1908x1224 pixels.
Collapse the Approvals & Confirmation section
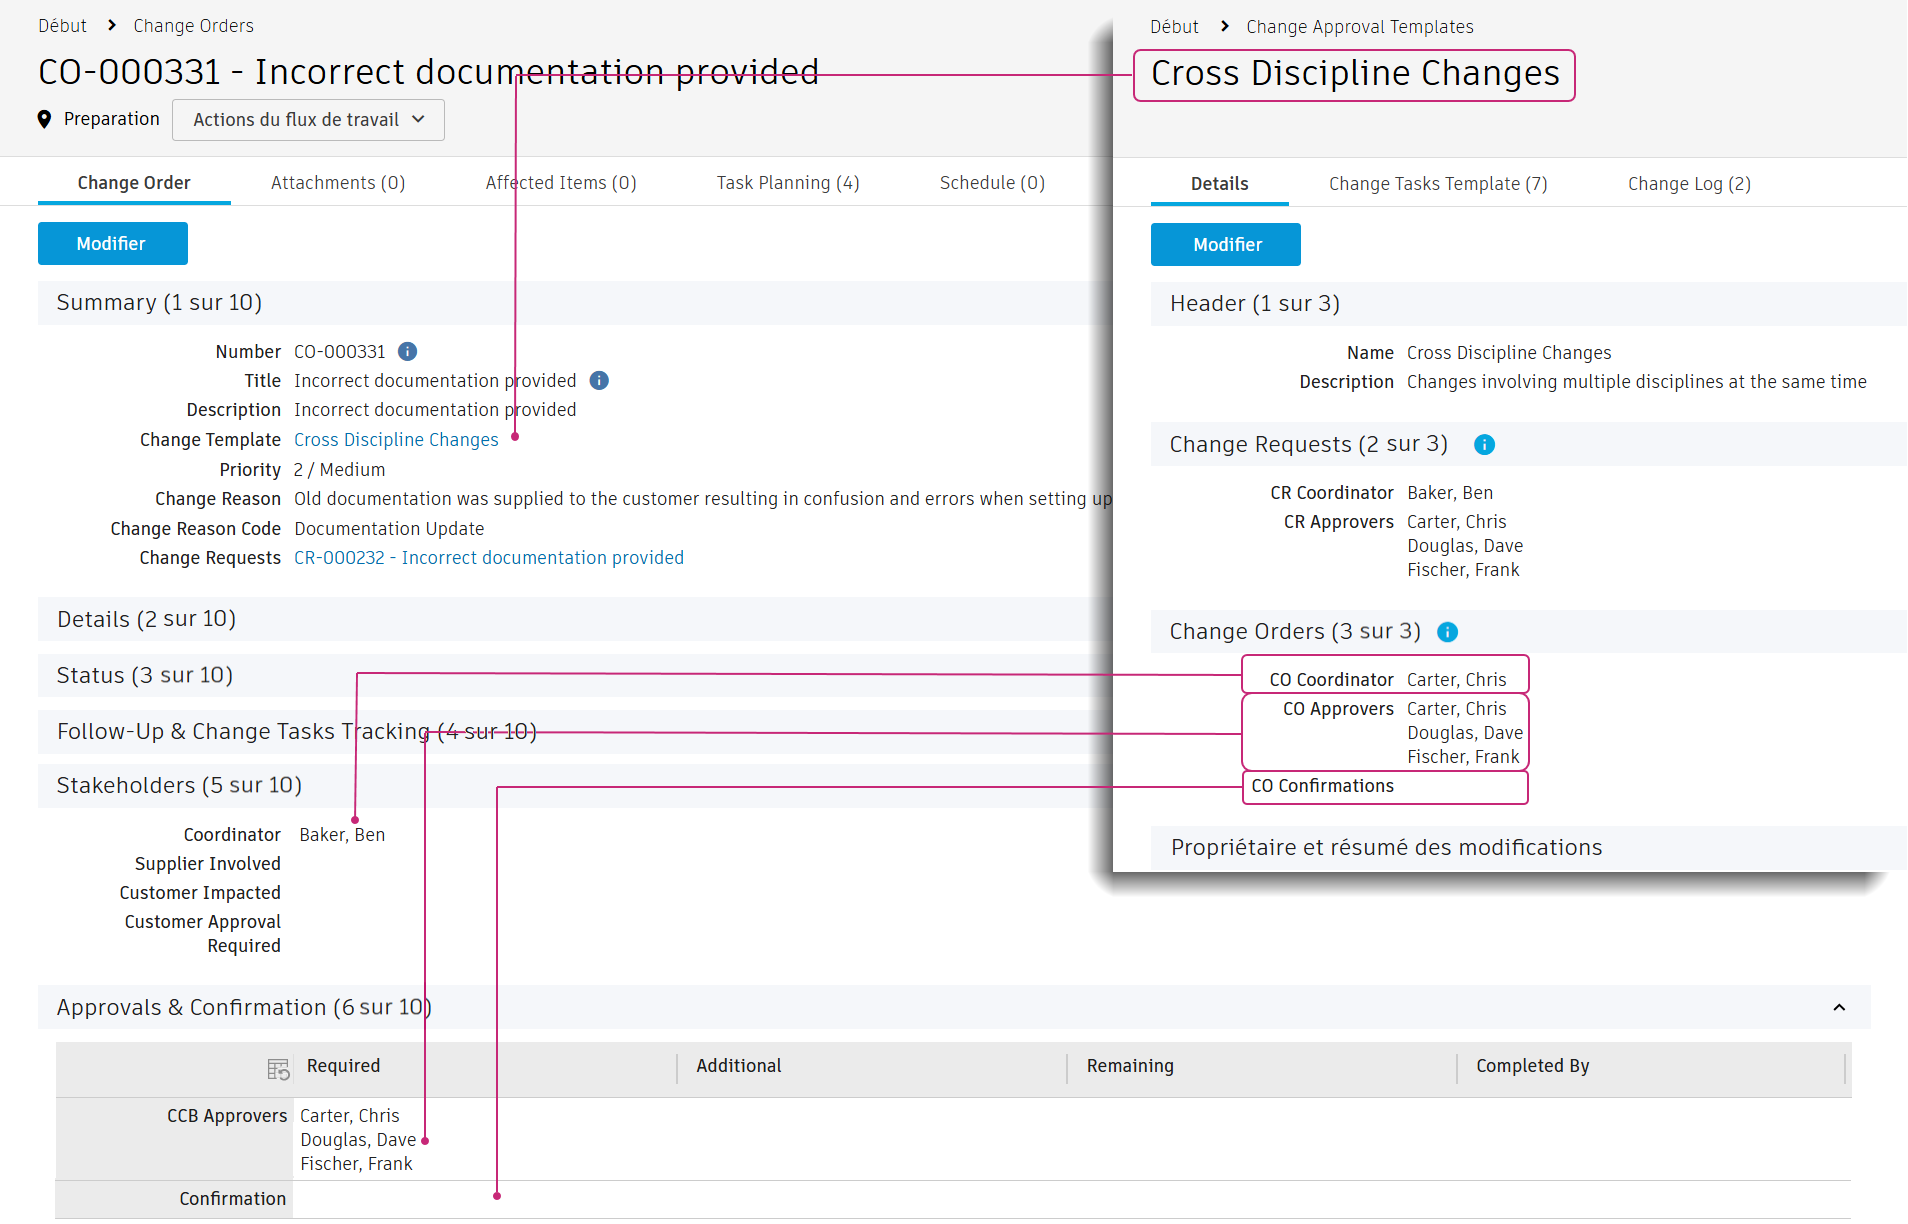click(1839, 1008)
